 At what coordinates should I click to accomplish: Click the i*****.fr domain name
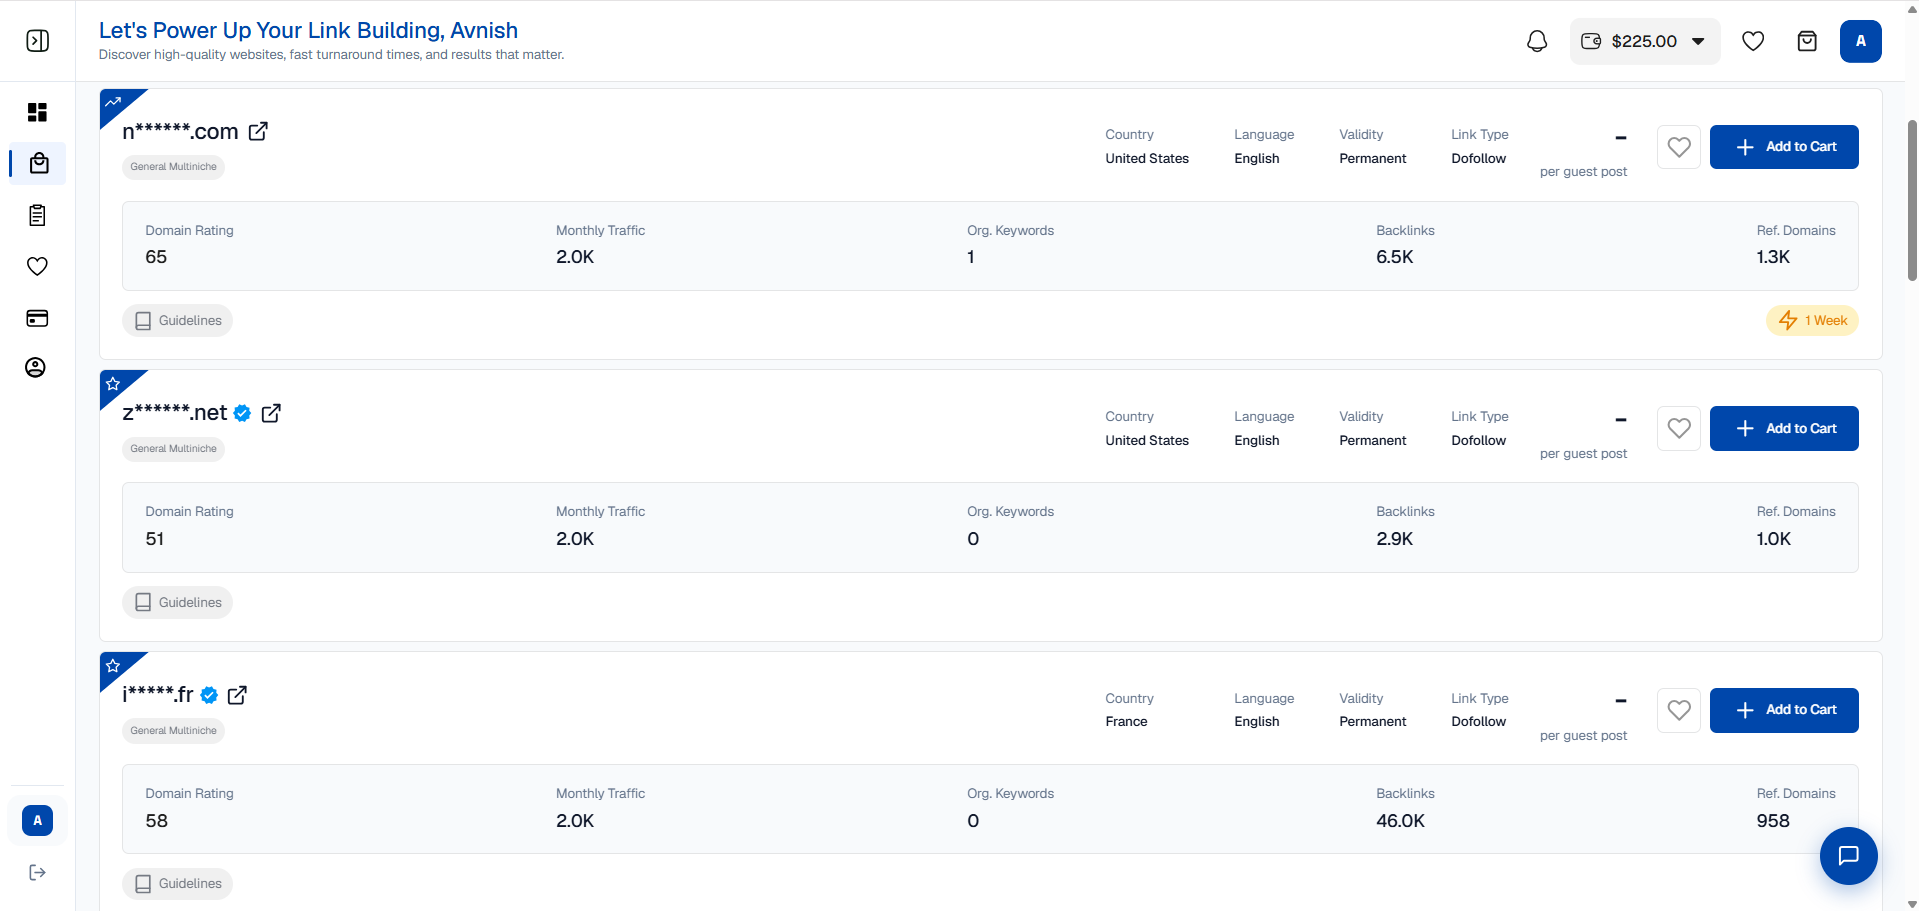[158, 695]
